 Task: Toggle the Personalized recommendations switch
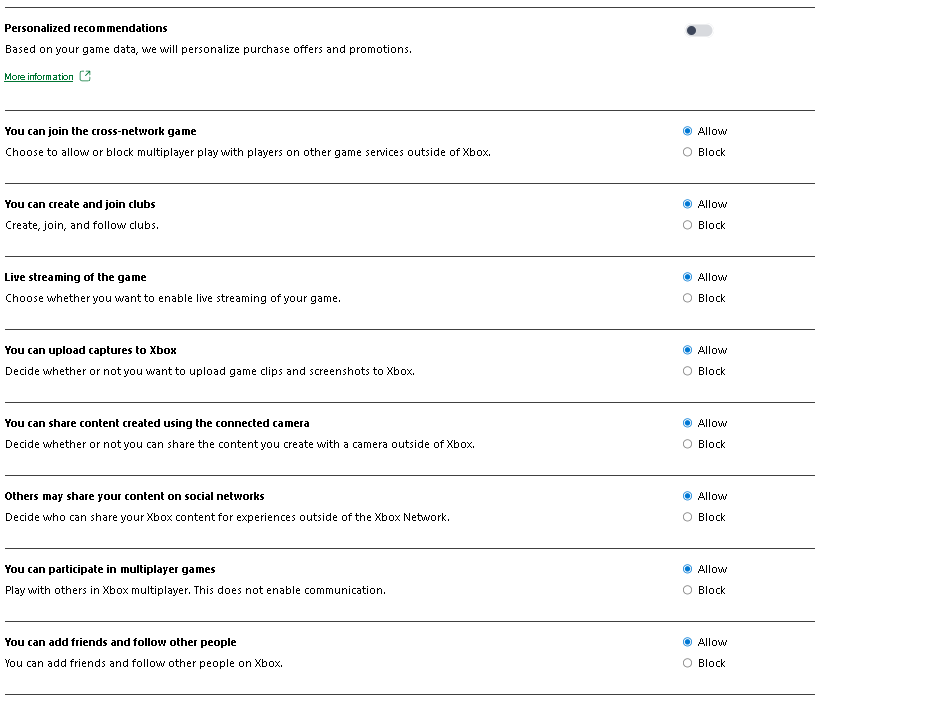[698, 30]
